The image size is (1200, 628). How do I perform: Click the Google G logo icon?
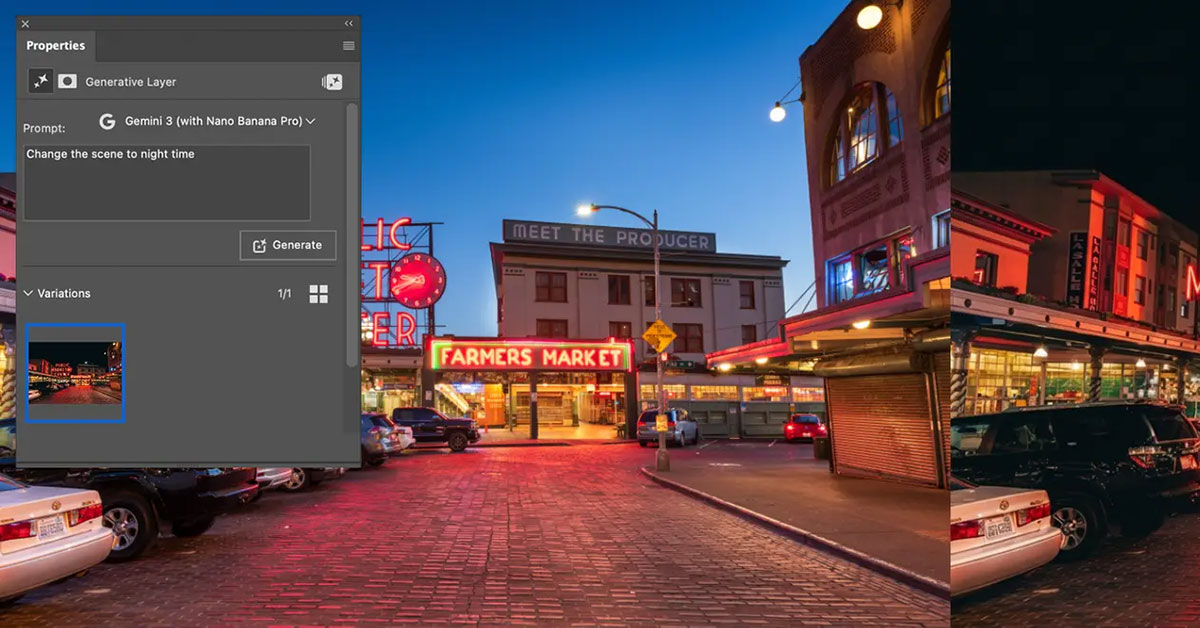[107, 121]
